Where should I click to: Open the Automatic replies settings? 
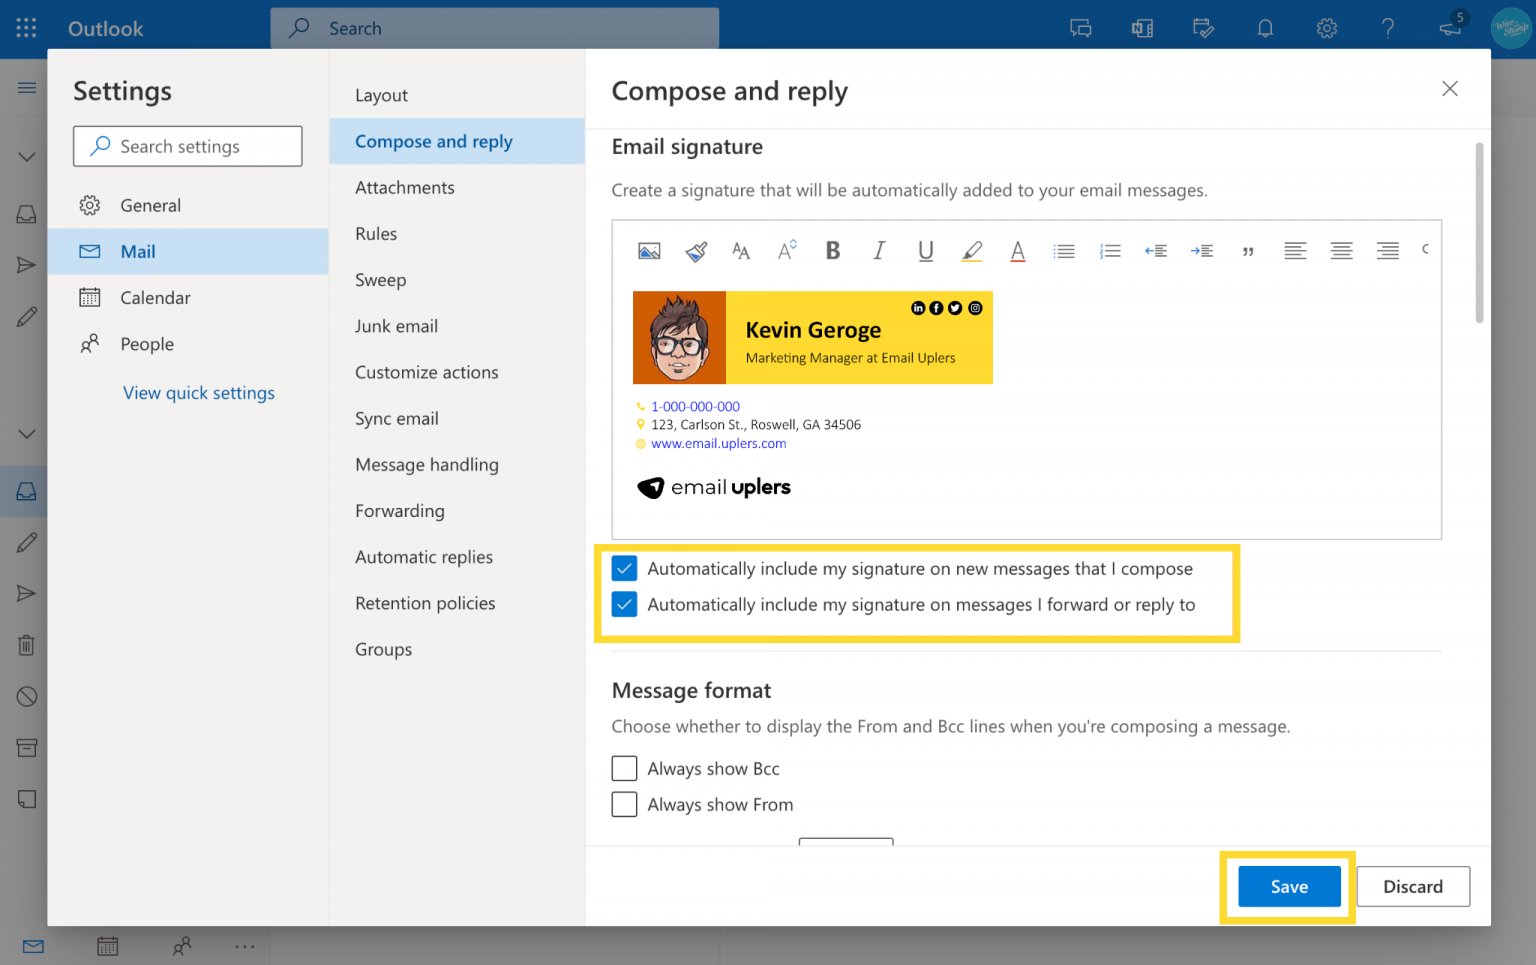point(424,557)
